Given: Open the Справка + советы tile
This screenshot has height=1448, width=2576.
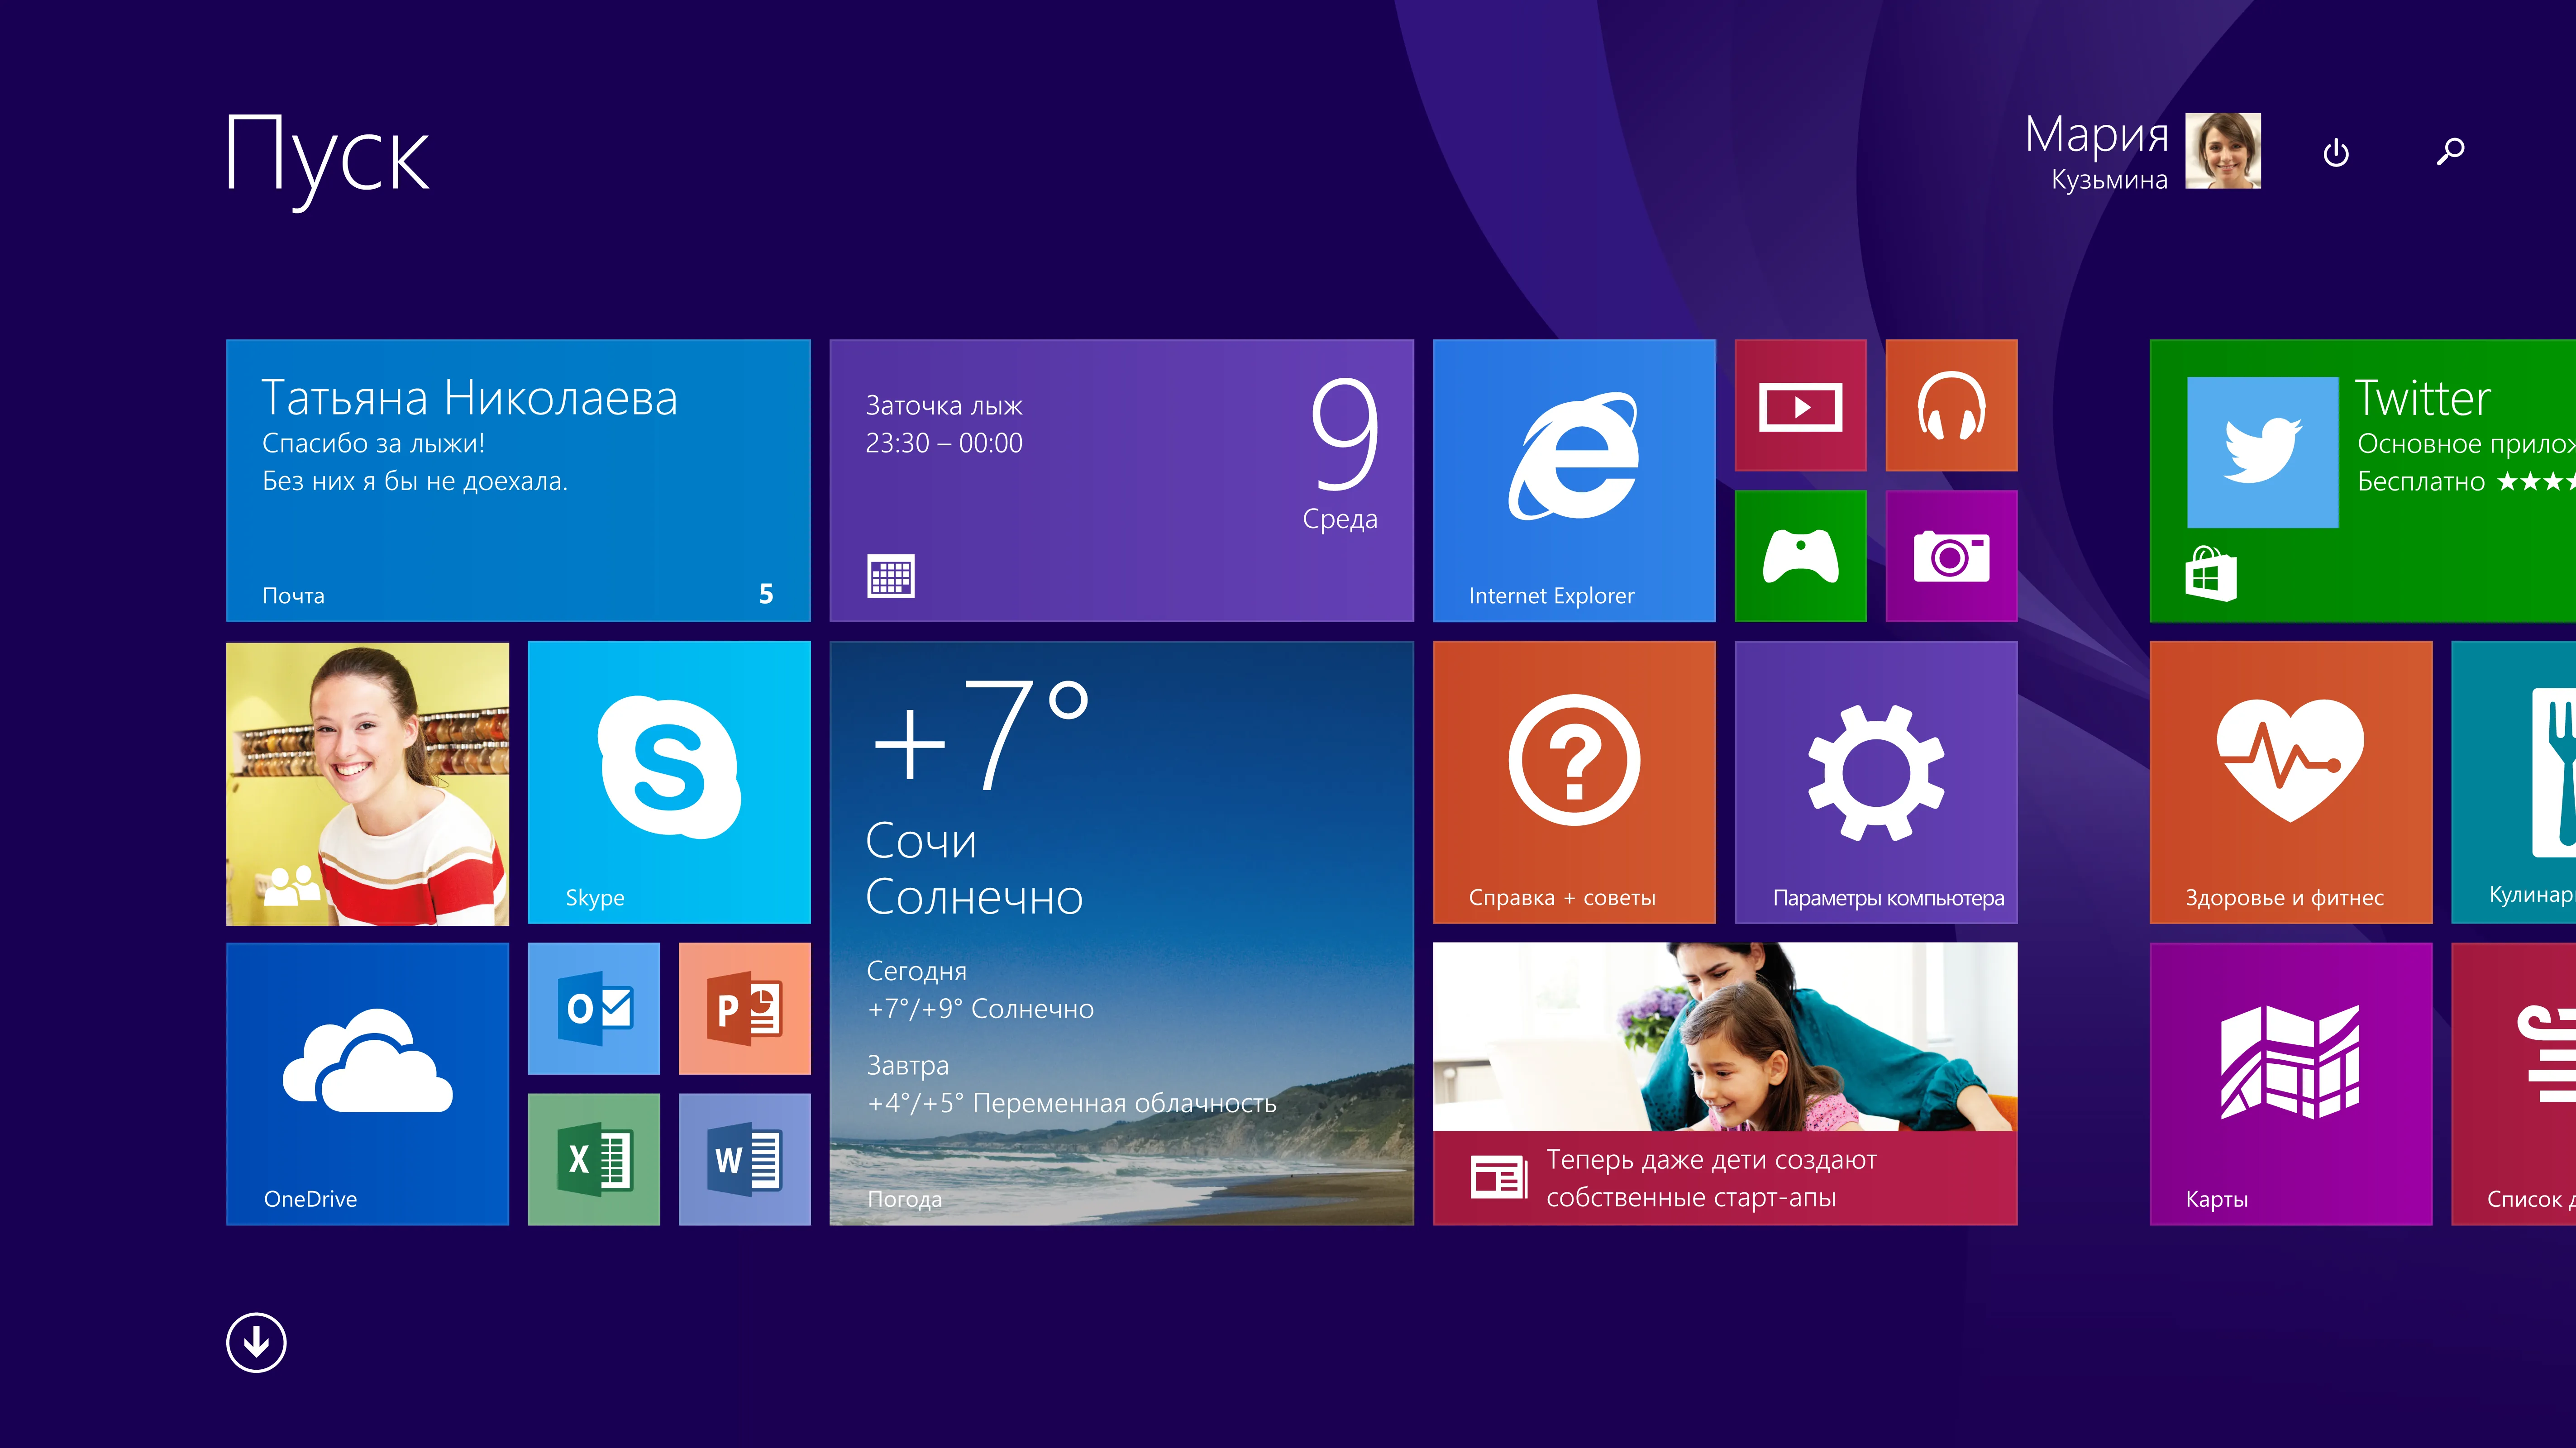Looking at the screenshot, I should coord(1574,783).
